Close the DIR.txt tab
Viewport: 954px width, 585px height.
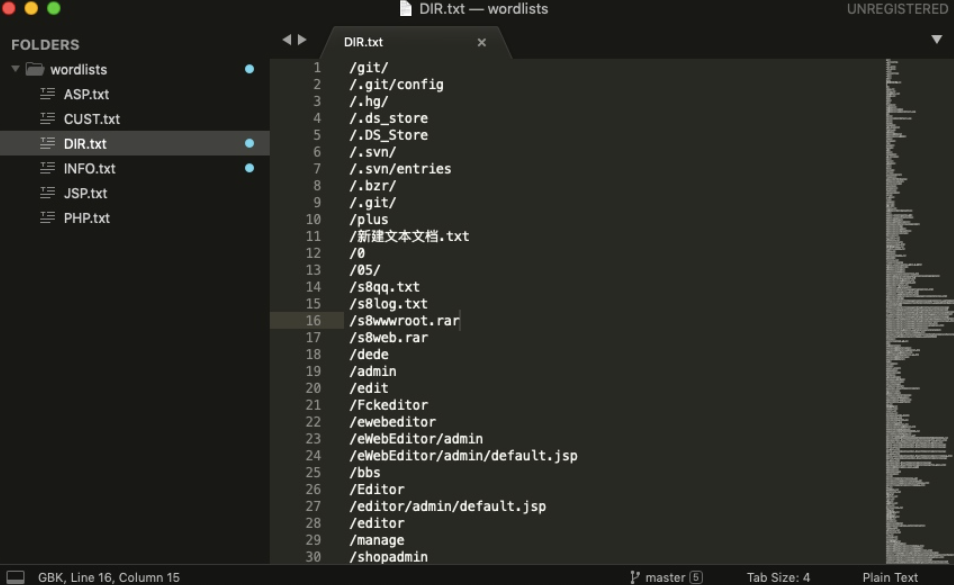click(481, 42)
